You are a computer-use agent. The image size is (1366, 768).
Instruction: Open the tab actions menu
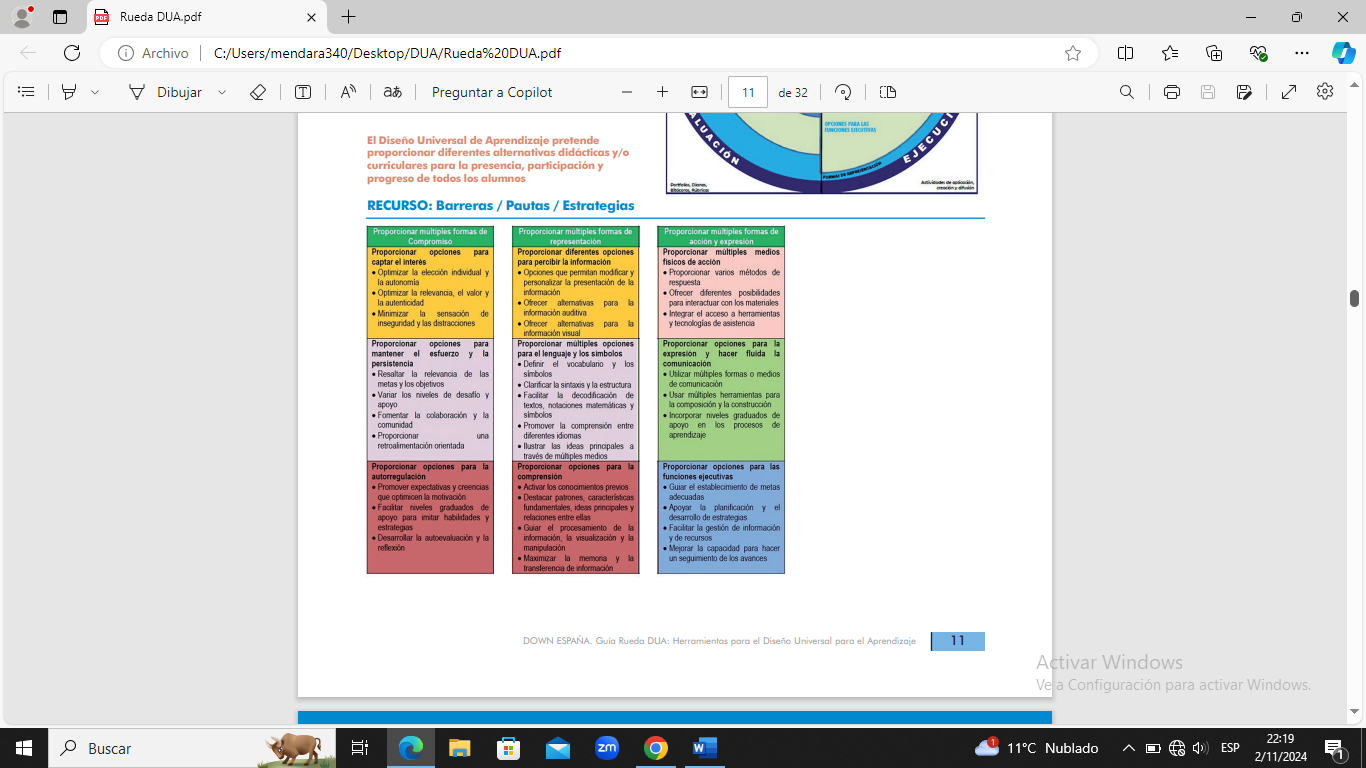pyautogui.click(x=60, y=17)
